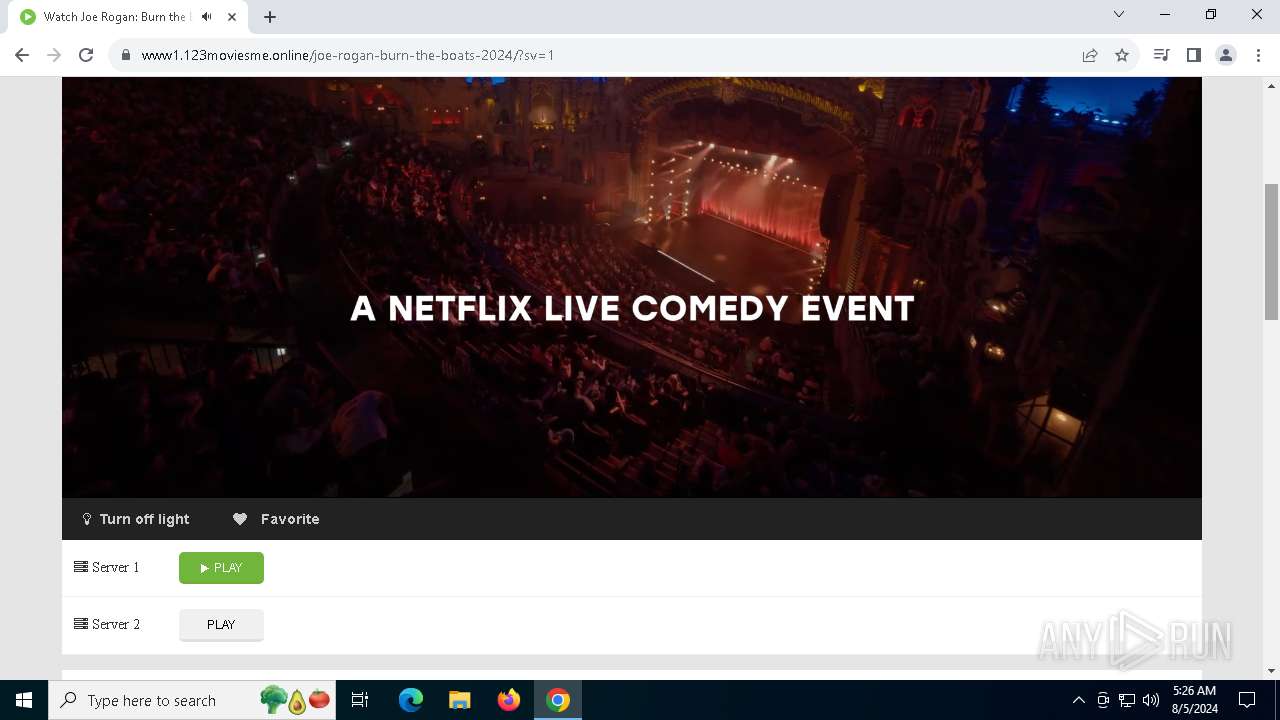This screenshot has height=720, width=1280.
Task: Mute tab audio speaker icon
Action: 207,17
